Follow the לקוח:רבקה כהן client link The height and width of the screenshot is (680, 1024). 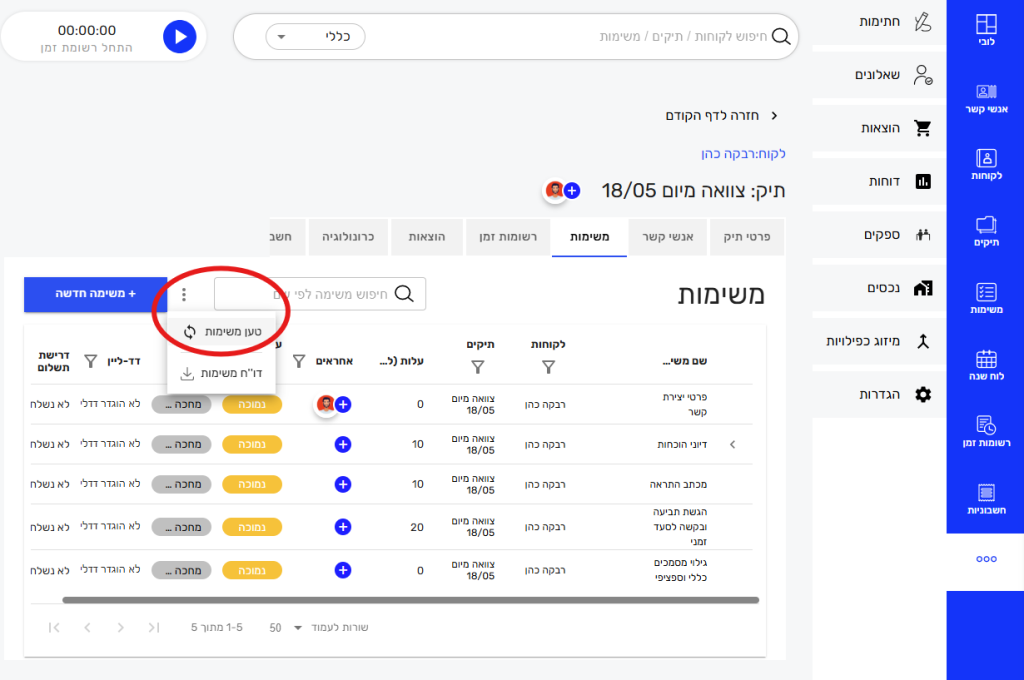(x=743, y=154)
